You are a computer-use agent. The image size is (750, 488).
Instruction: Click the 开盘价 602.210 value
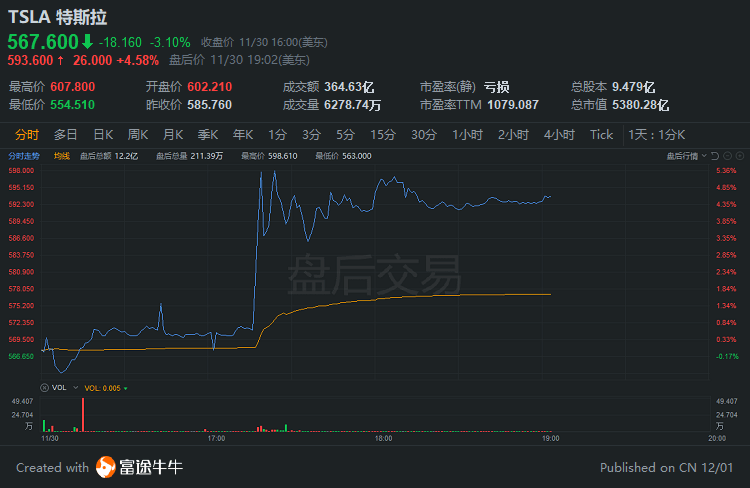click(210, 87)
